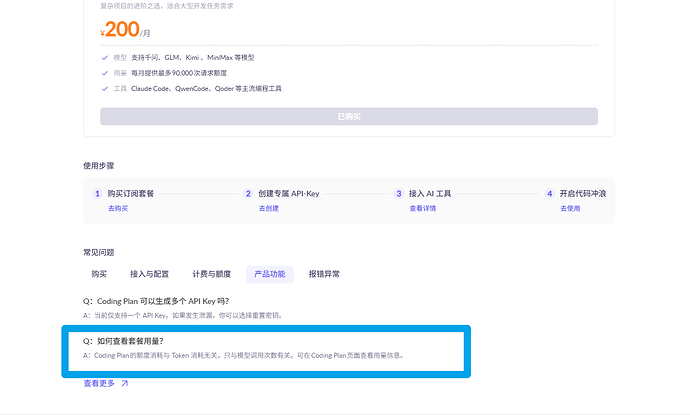690x415 pixels.
Task: Click the answer about resetting the API Key
Action: click(183, 316)
